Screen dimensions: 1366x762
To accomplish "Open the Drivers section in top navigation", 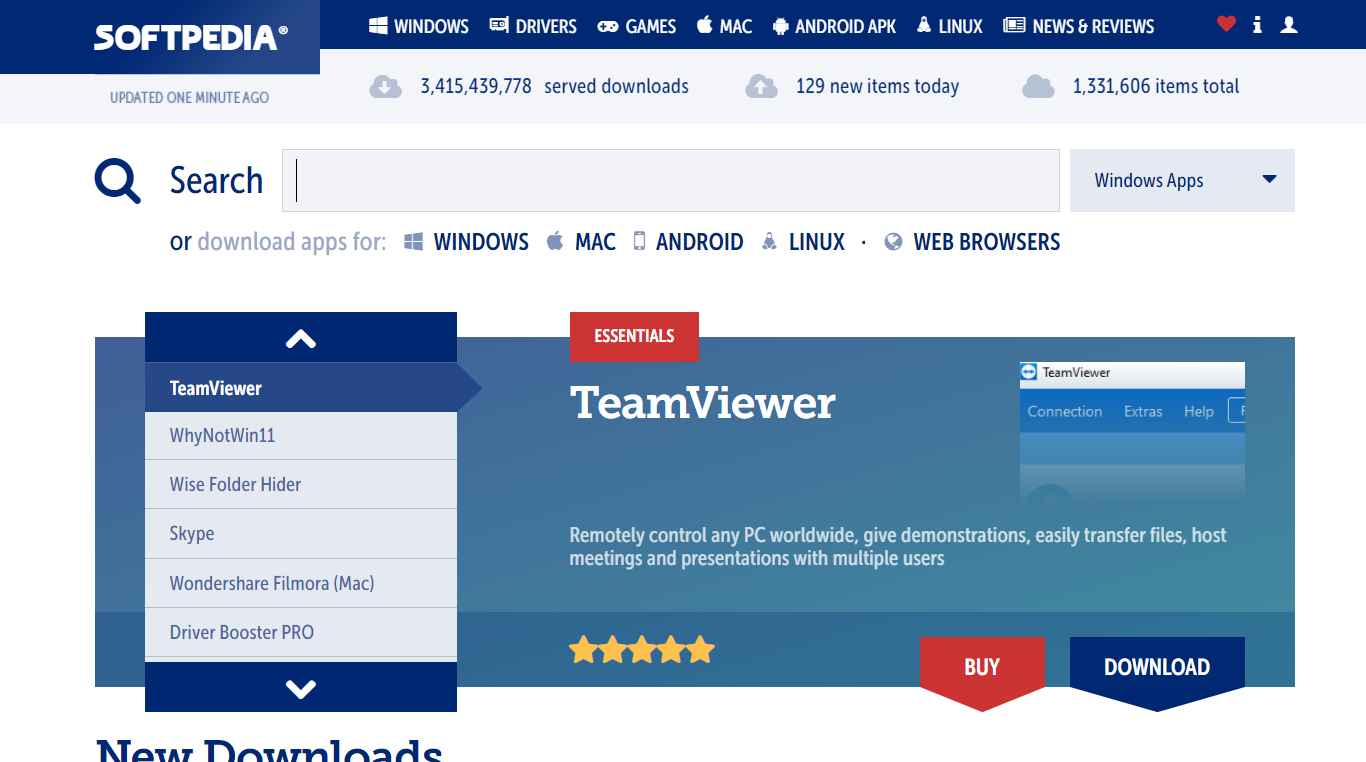I will (x=533, y=26).
